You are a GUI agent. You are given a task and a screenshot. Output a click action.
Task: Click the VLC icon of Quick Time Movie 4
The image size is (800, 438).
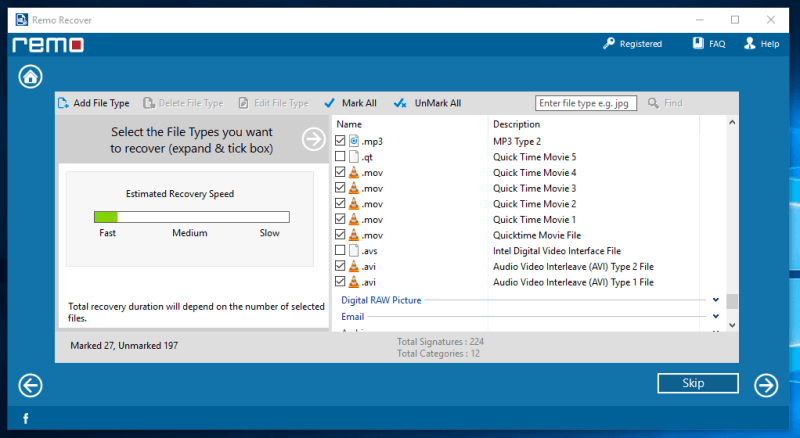tap(354, 172)
